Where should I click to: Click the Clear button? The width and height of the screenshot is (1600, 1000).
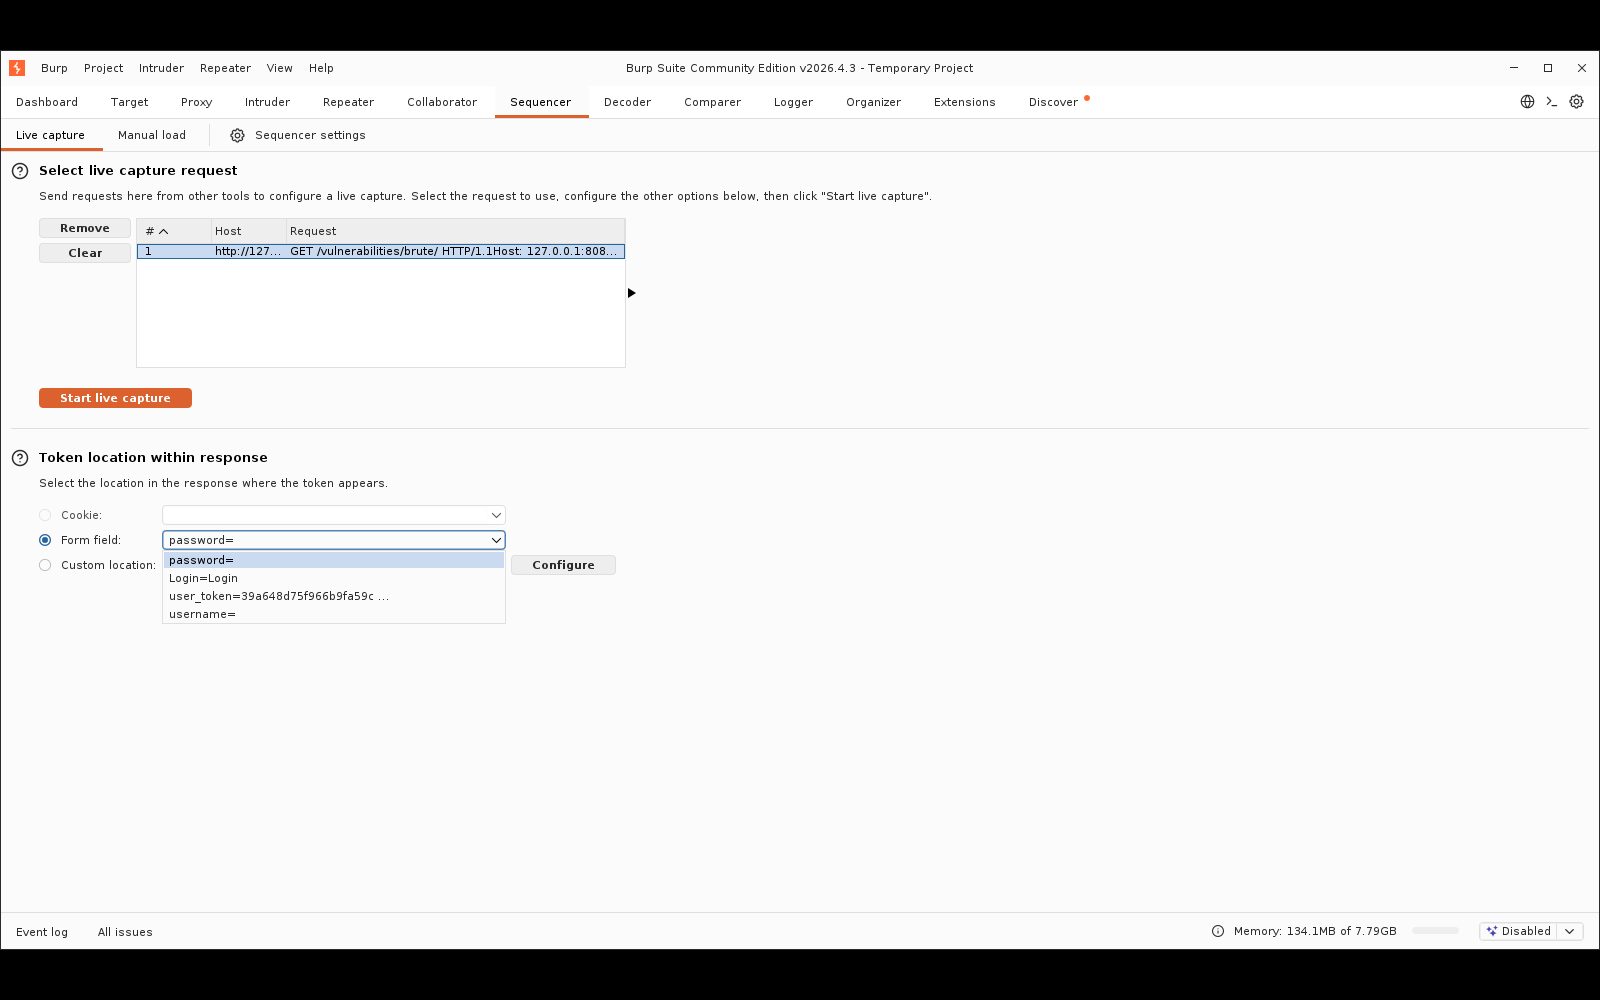pos(85,253)
